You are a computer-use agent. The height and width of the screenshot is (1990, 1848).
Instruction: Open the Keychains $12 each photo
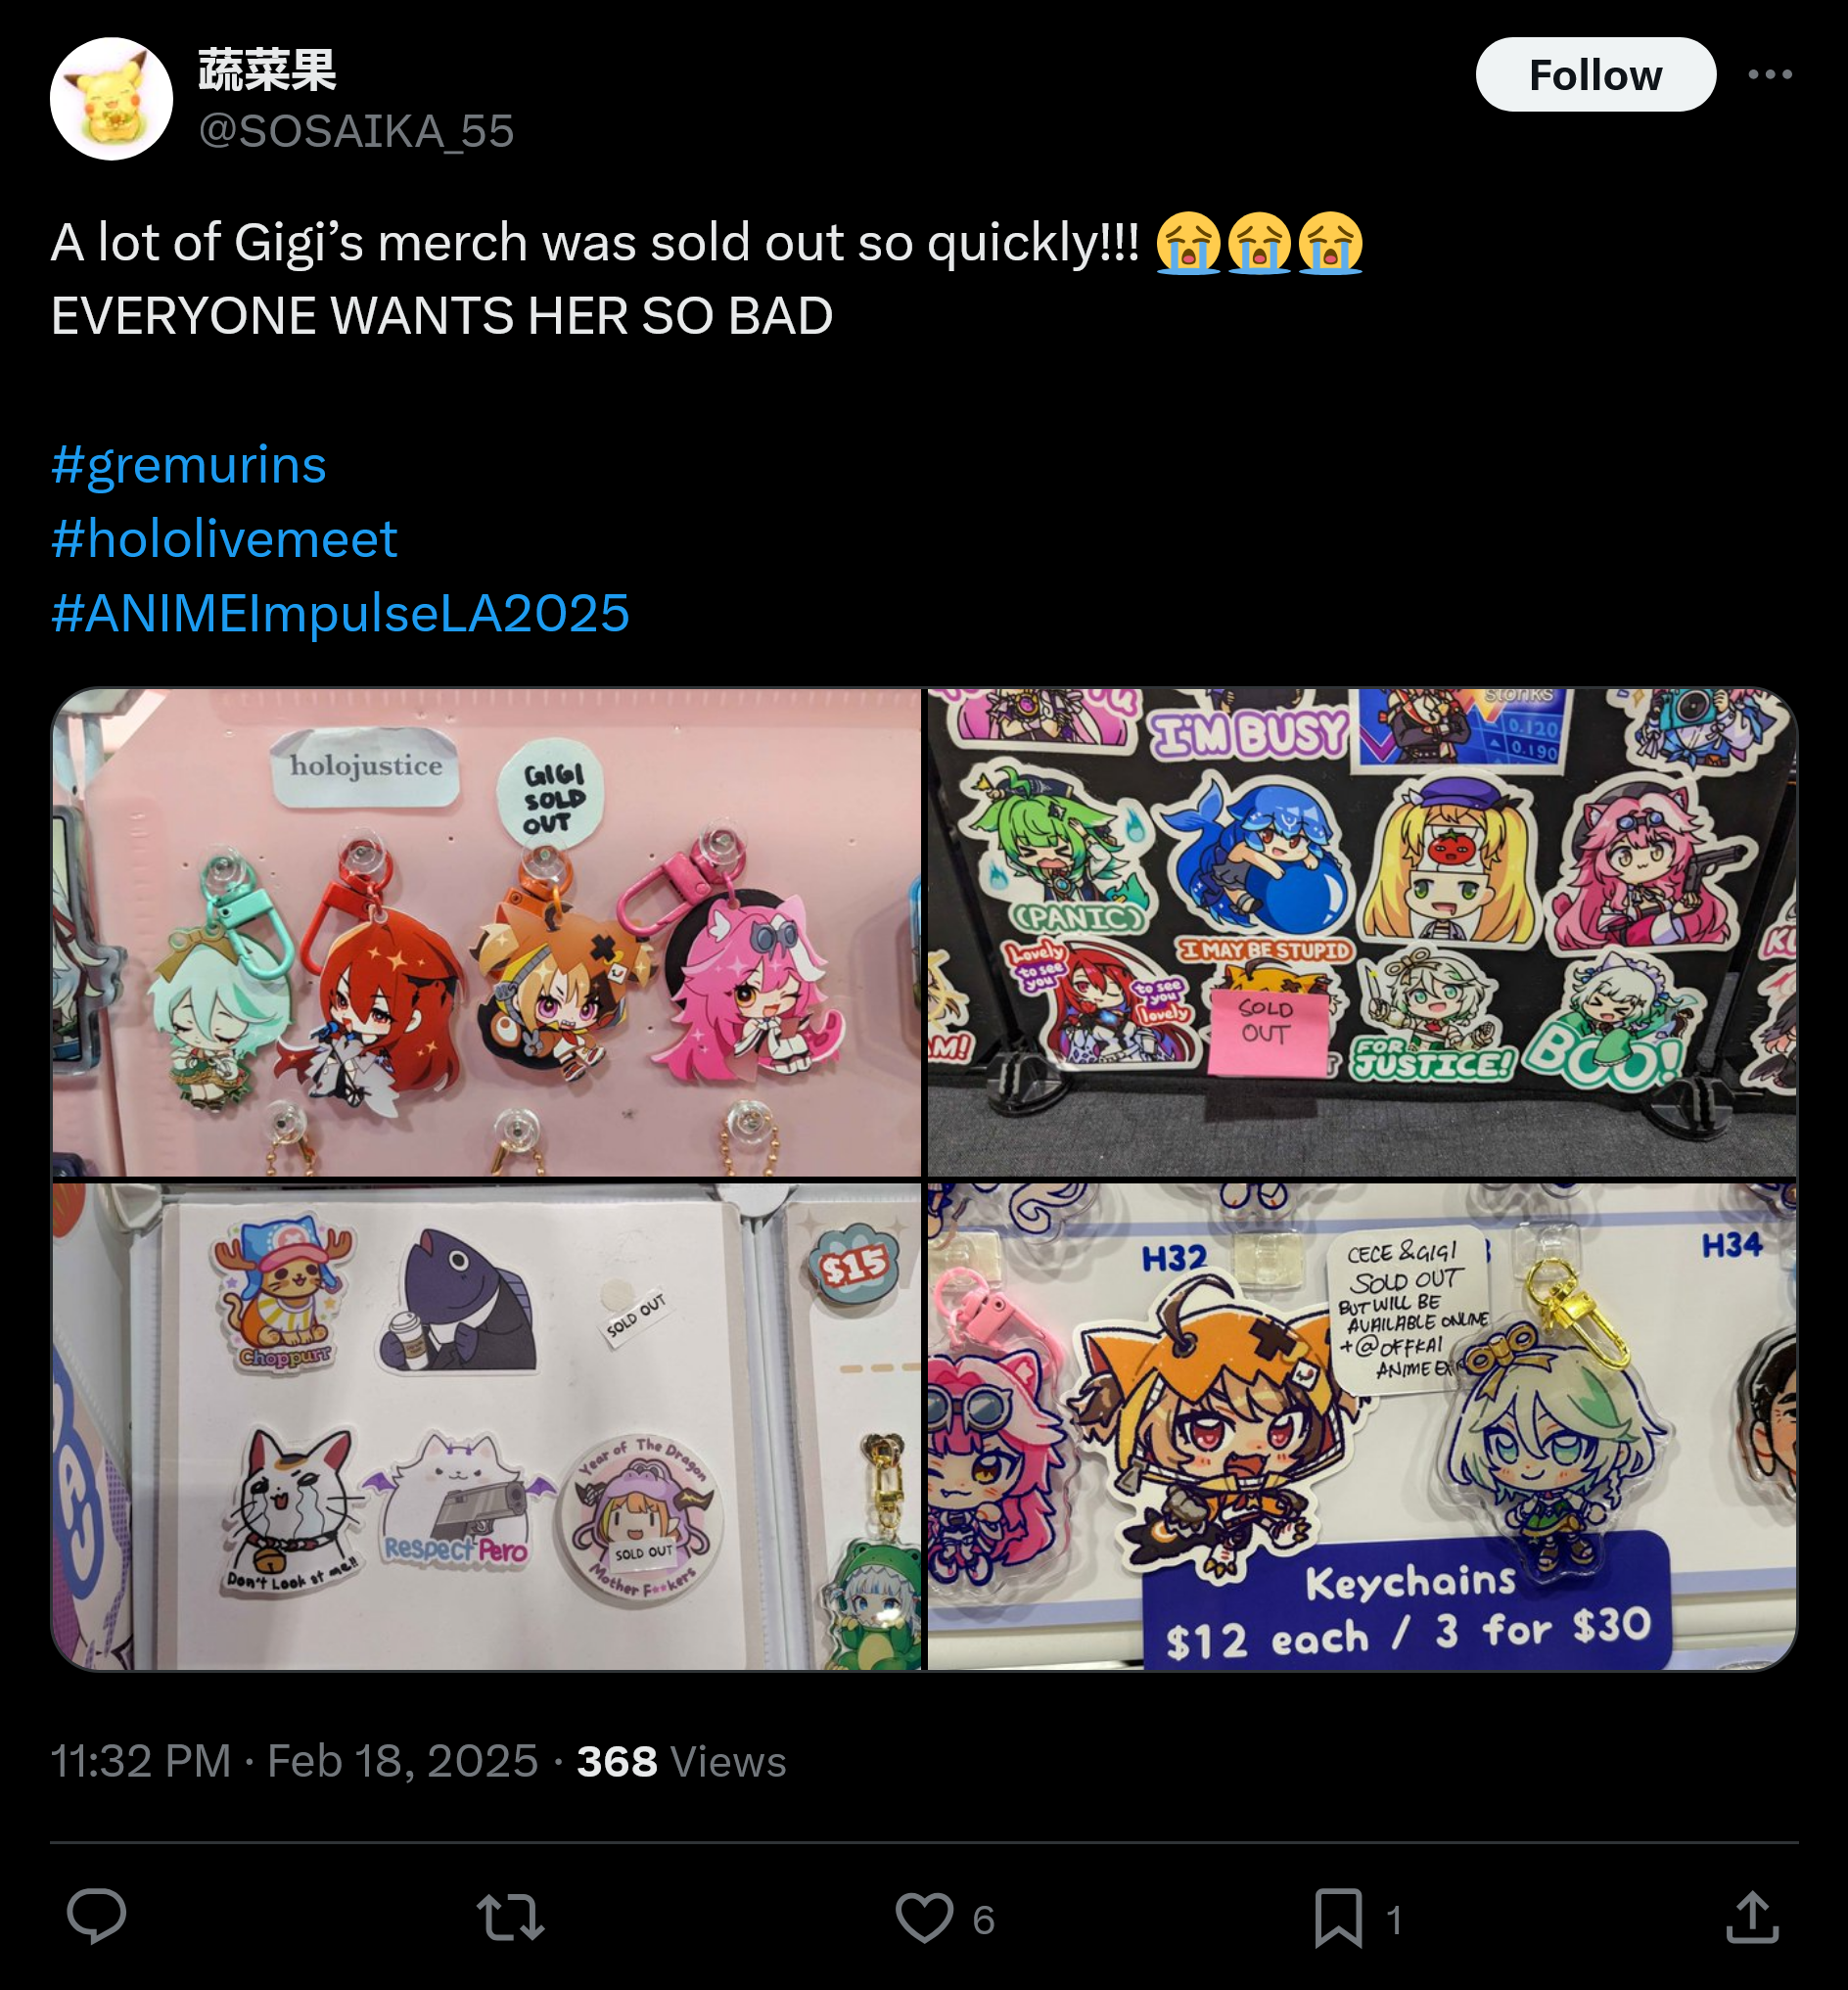[x=1362, y=1427]
